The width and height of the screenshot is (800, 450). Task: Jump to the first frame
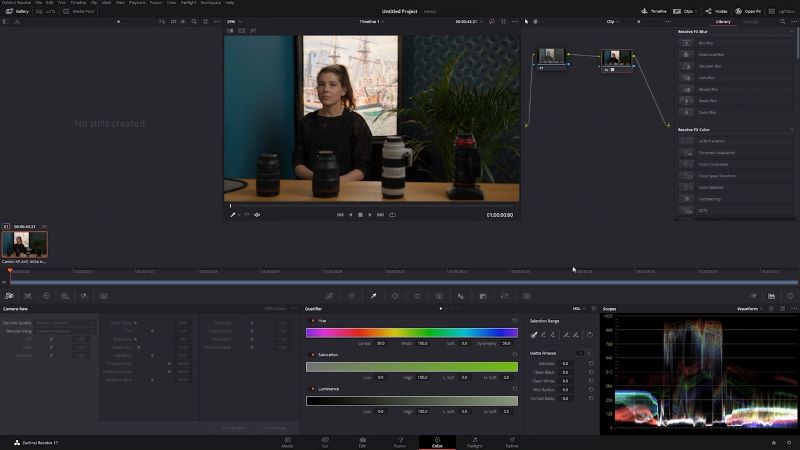pyautogui.click(x=340, y=215)
